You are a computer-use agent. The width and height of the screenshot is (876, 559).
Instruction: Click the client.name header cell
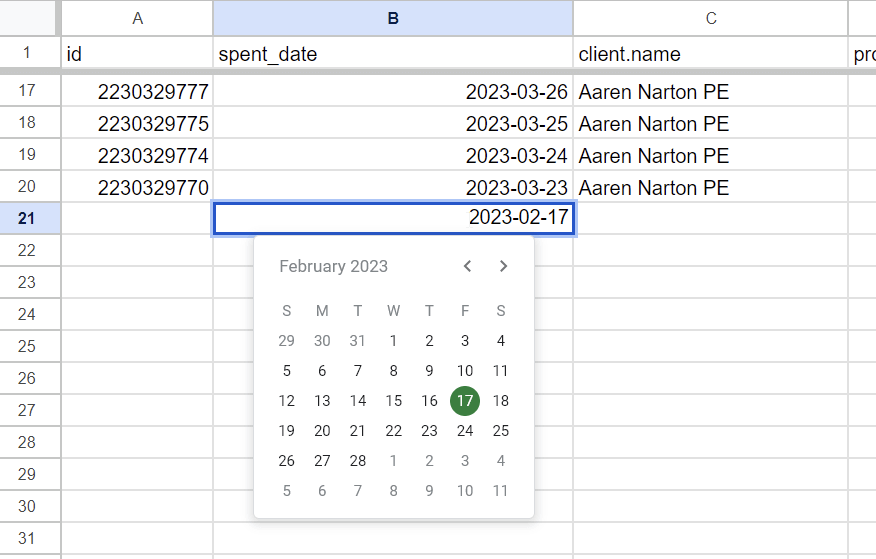710,54
